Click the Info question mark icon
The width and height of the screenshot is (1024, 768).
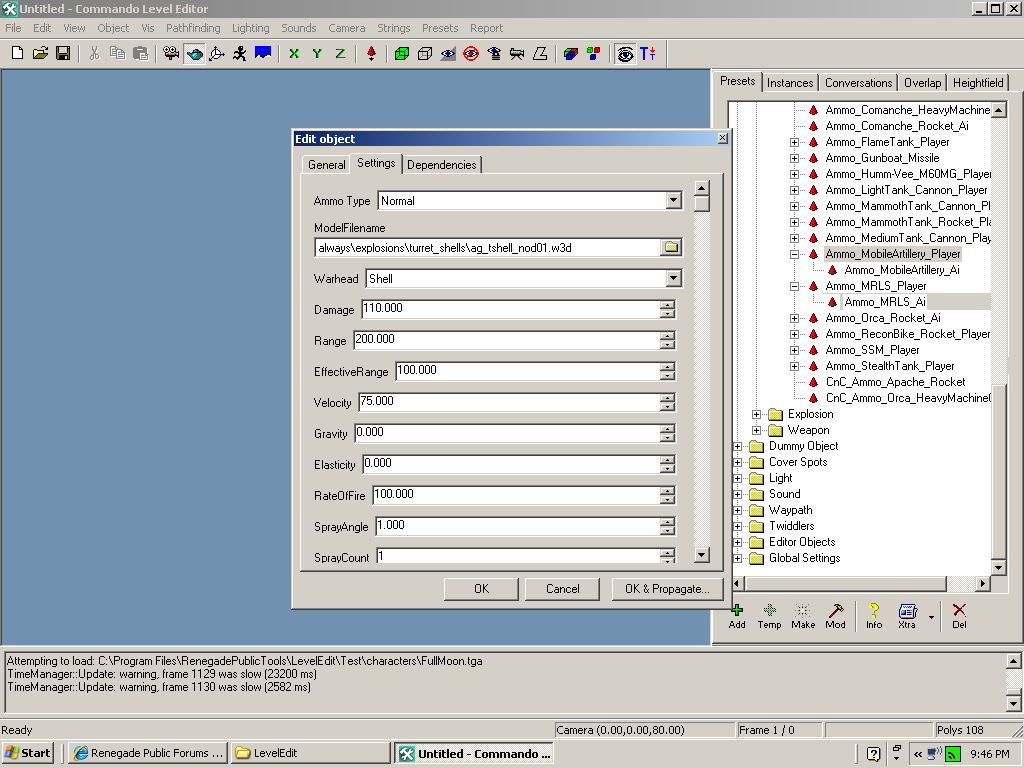click(x=874, y=611)
